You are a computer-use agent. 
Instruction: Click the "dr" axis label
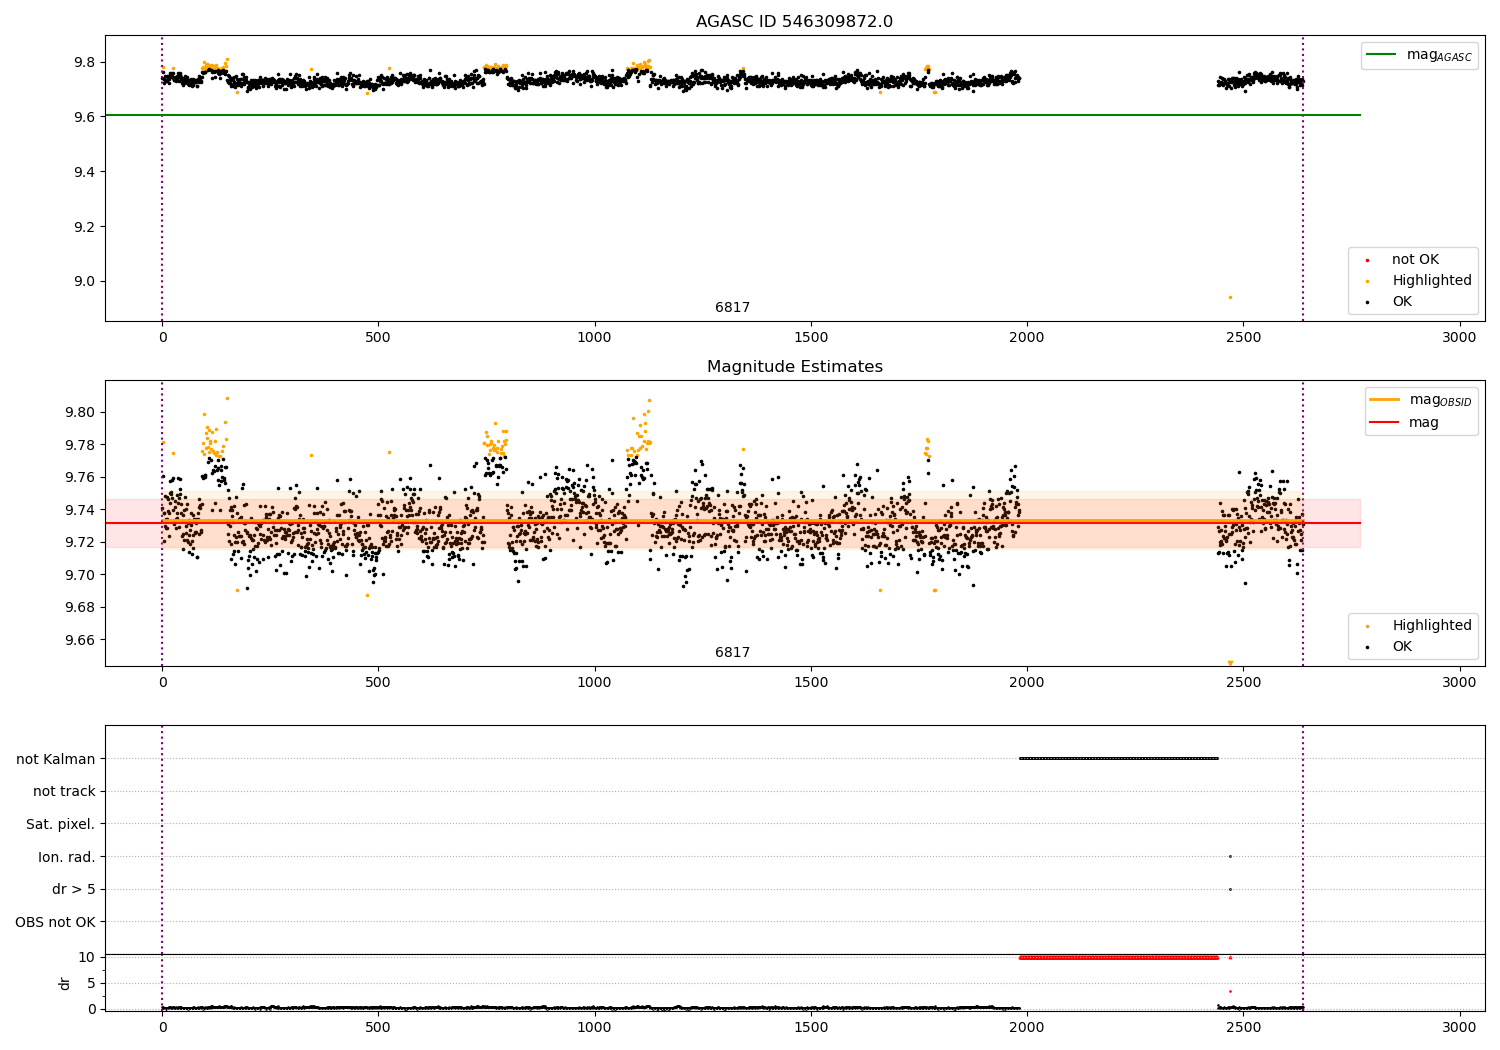click(65, 983)
